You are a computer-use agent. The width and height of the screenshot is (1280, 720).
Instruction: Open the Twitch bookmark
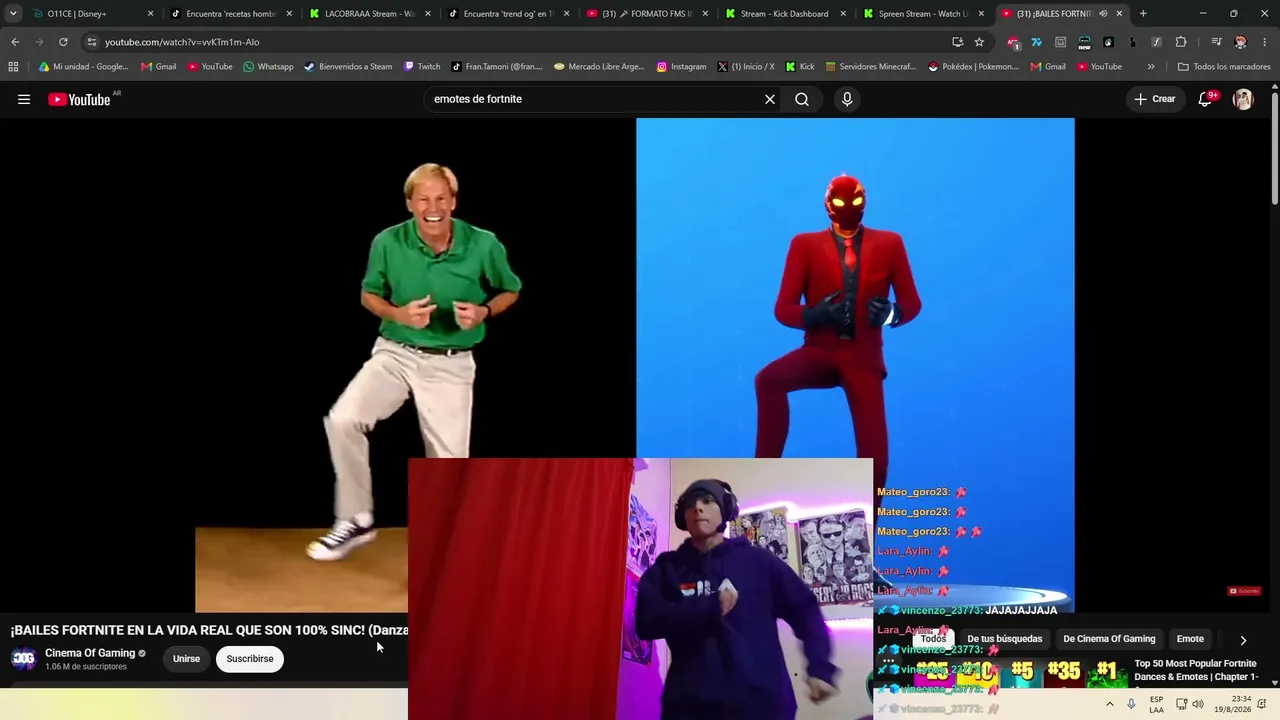[422, 67]
